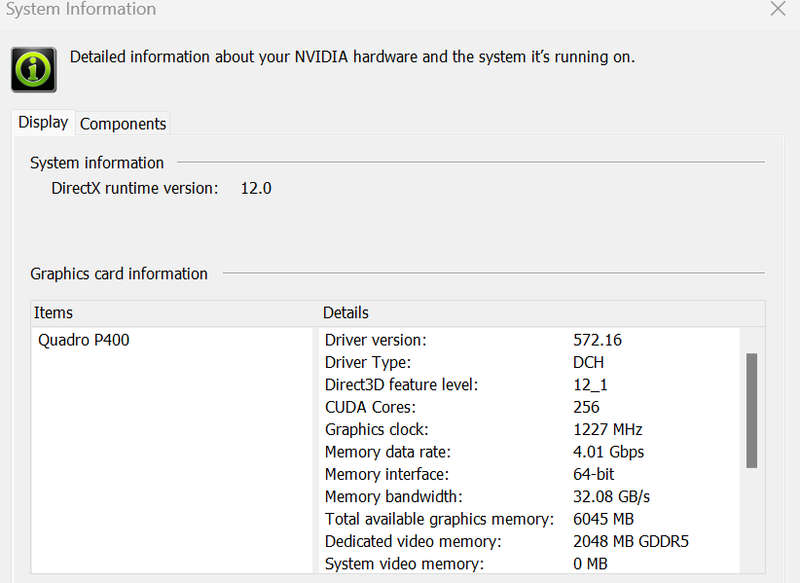Select the CUDA Cores label

coord(370,407)
